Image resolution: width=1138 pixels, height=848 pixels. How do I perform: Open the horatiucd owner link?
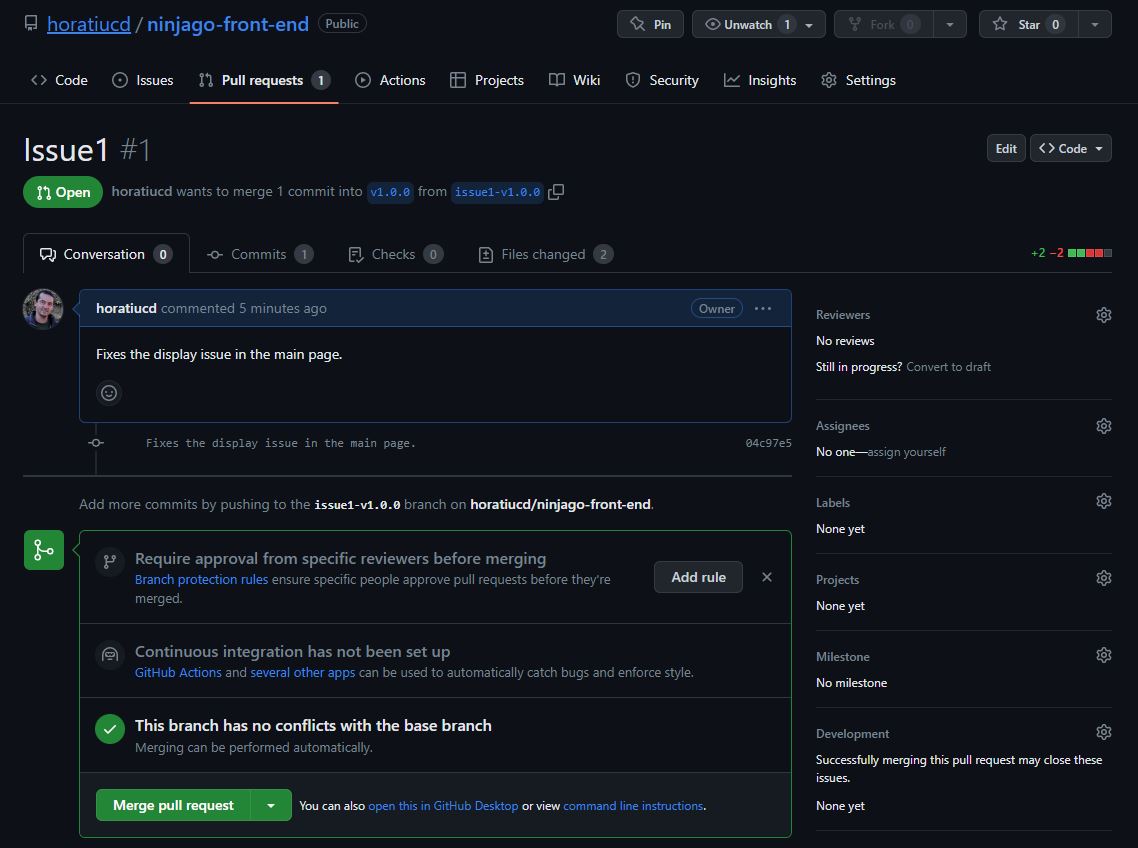[x=89, y=24]
